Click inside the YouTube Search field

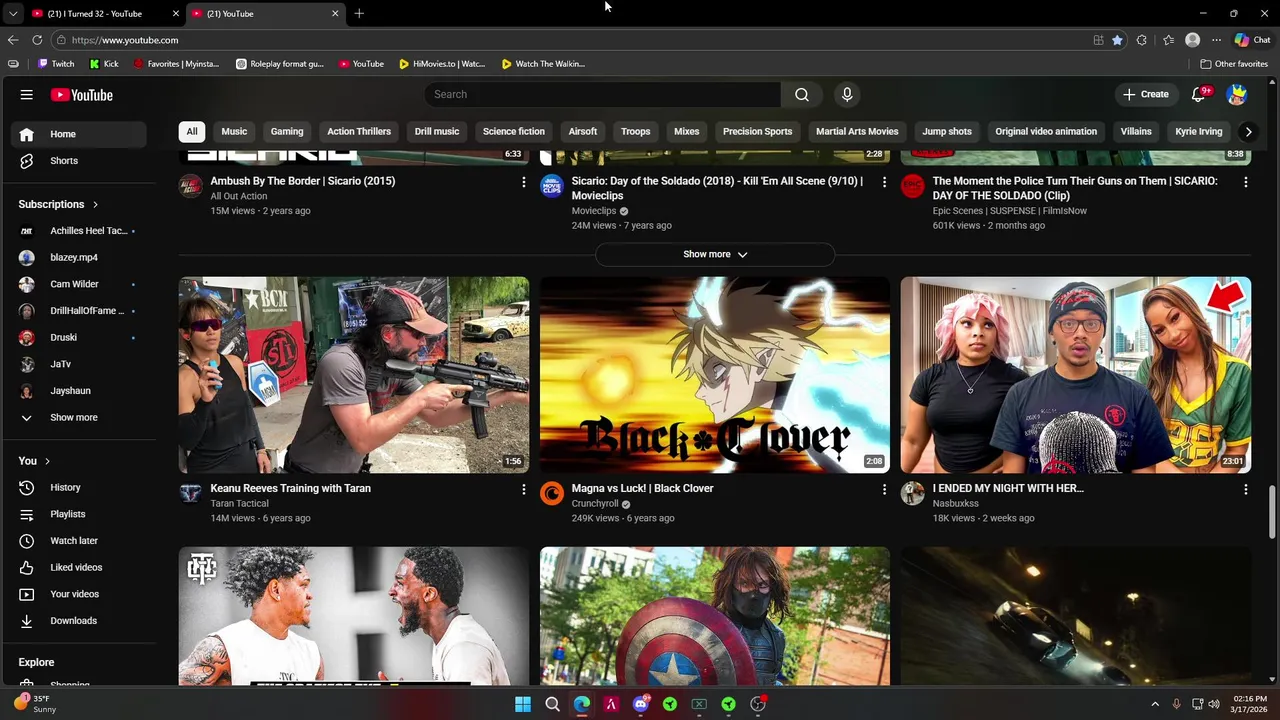pyautogui.click(x=603, y=94)
